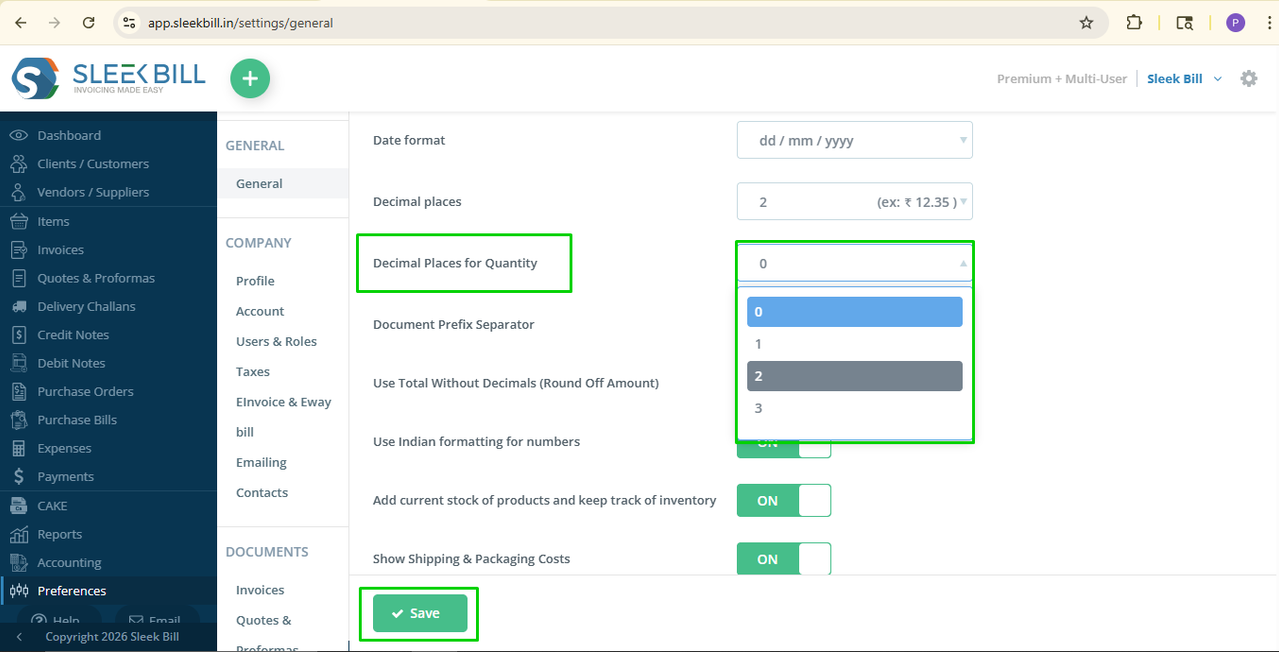Choose option 3 in quantity decimals list
The height and width of the screenshot is (652, 1279).
pos(855,408)
